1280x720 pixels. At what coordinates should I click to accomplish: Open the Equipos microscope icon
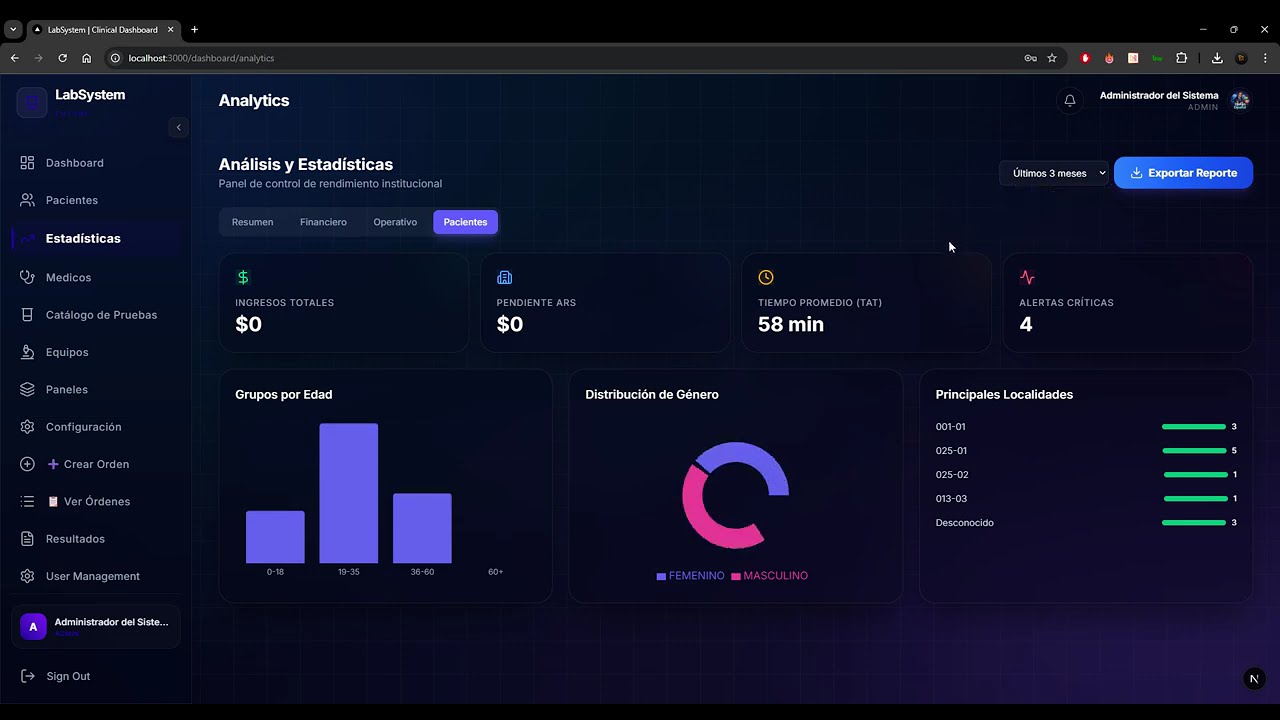tap(27, 352)
